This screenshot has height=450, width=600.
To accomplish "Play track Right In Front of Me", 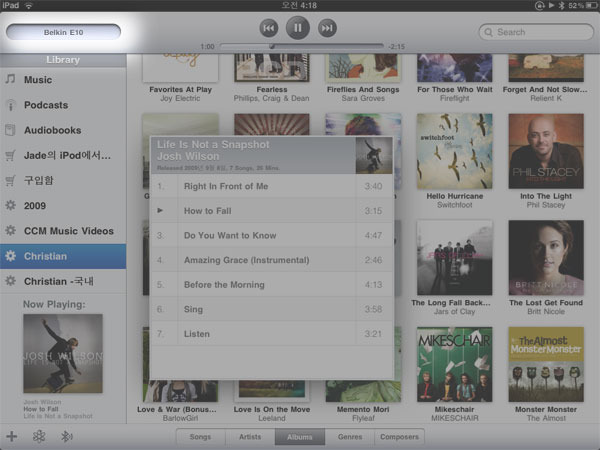I will [272, 186].
